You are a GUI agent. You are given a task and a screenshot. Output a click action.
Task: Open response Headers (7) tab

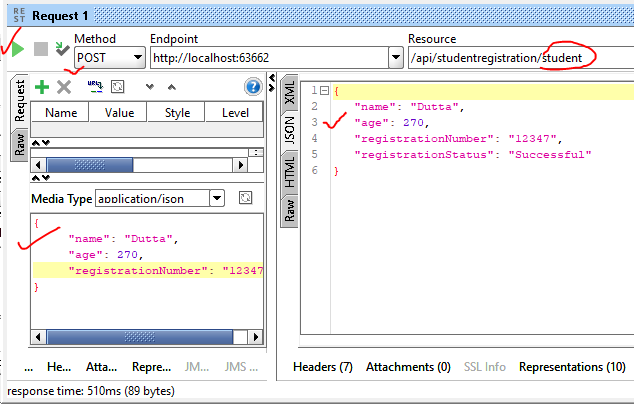click(x=323, y=367)
